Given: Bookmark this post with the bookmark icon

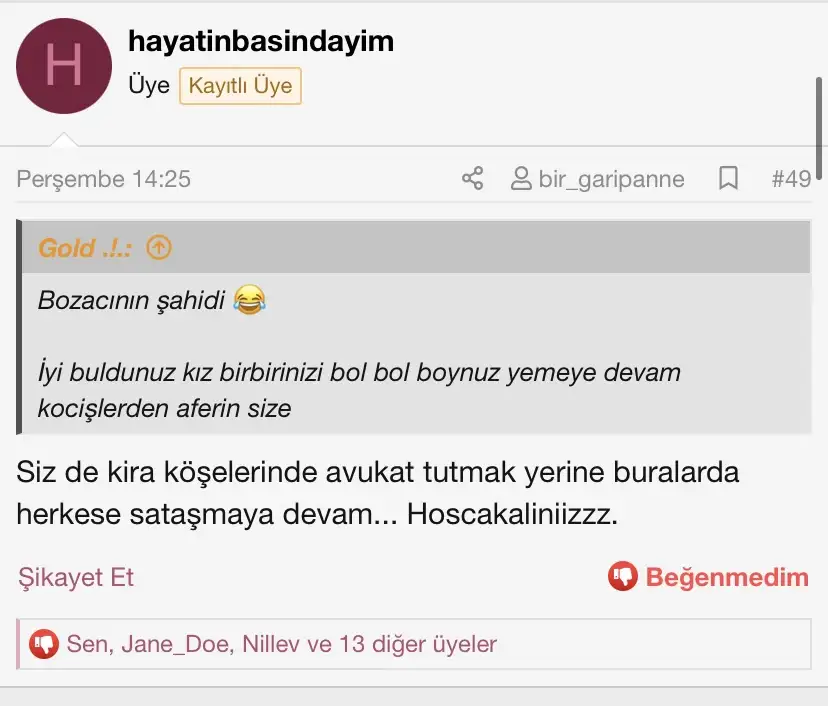Looking at the screenshot, I should pos(728,178).
